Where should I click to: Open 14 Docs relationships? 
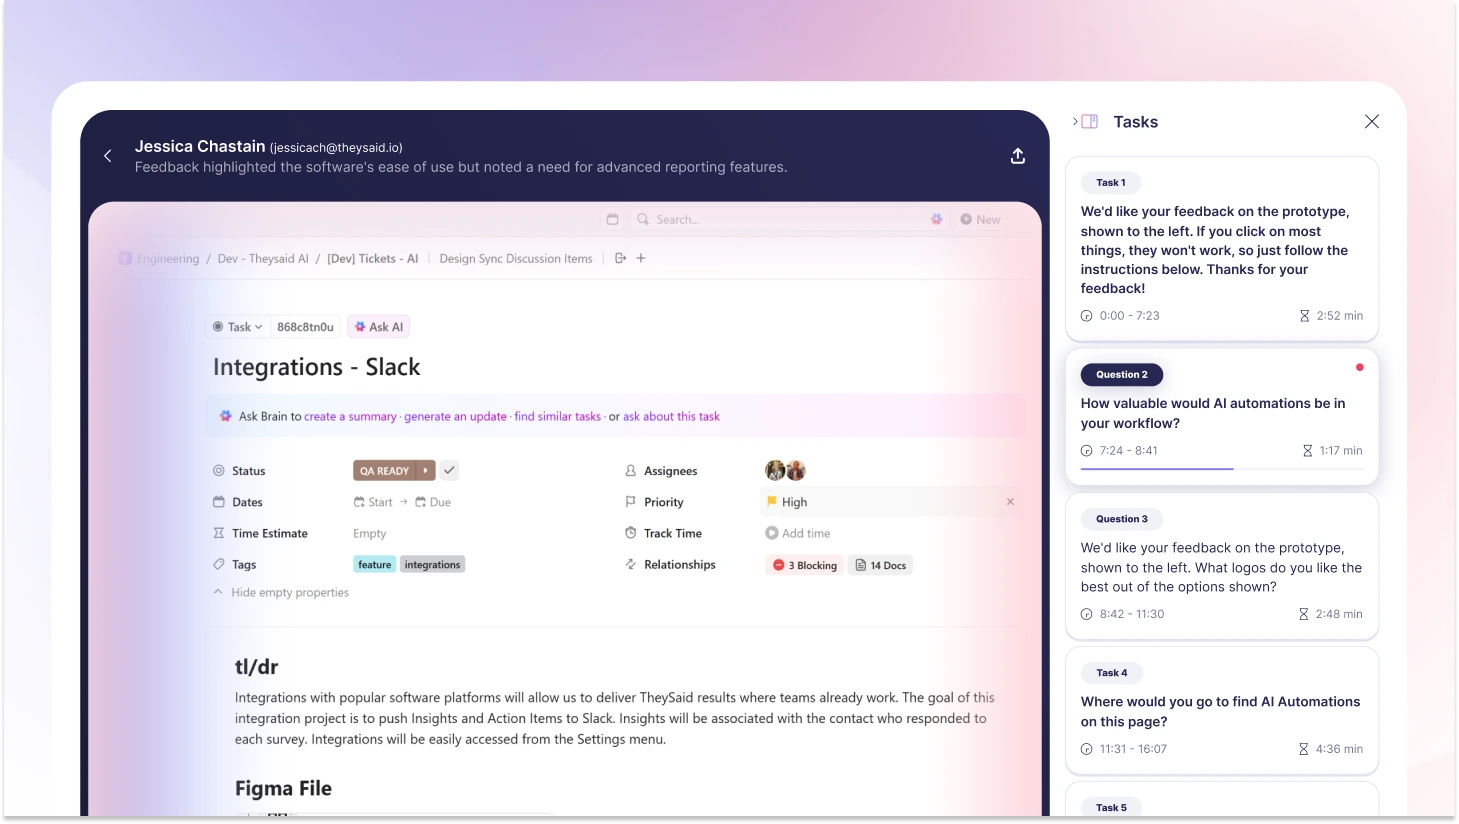[880, 565]
